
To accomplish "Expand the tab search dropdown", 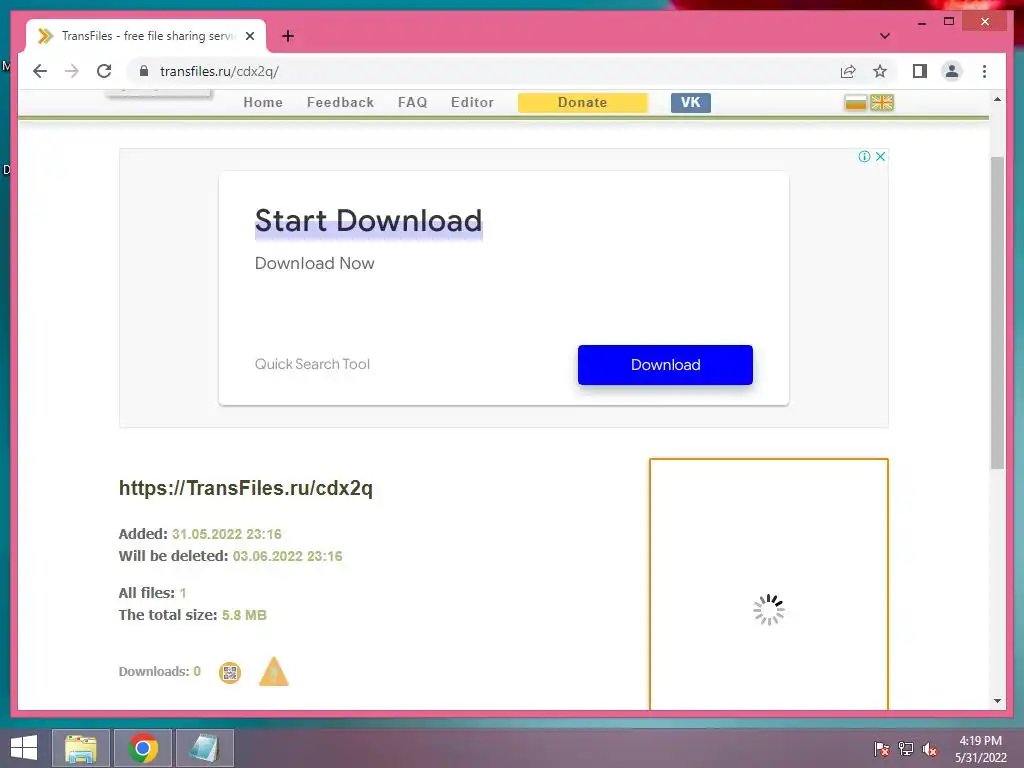I will pos(884,36).
